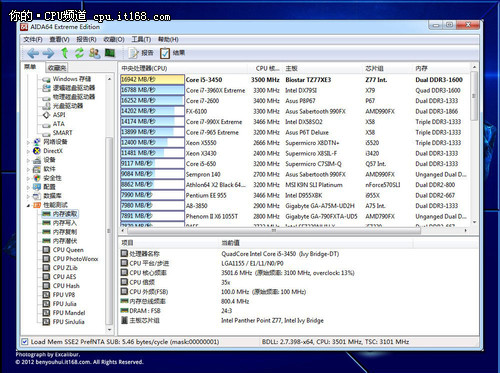Image resolution: width=500 pixels, height=373 pixels.
Task: Expand the 网络设备 tree node
Action: click(x=28, y=142)
